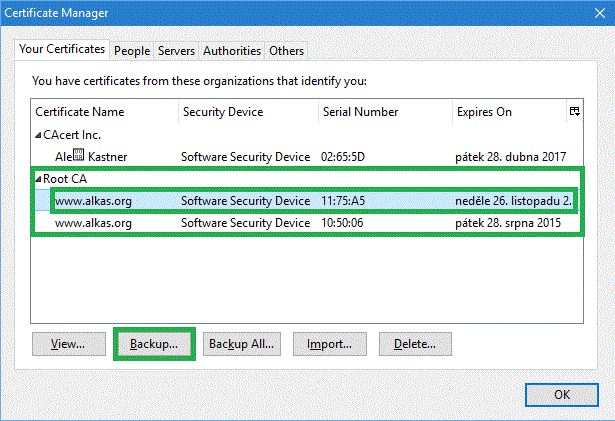Click the View... button
This screenshot has height=421, width=615.
(x=68, y=344)
